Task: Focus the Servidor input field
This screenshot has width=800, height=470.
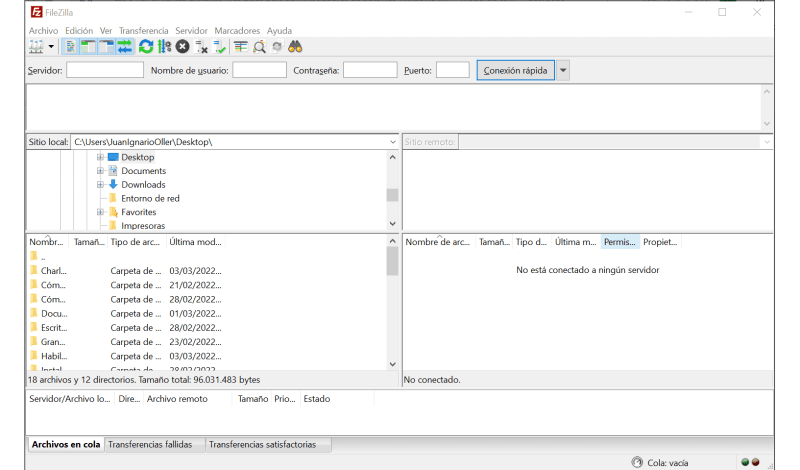Action: (105, 70)
